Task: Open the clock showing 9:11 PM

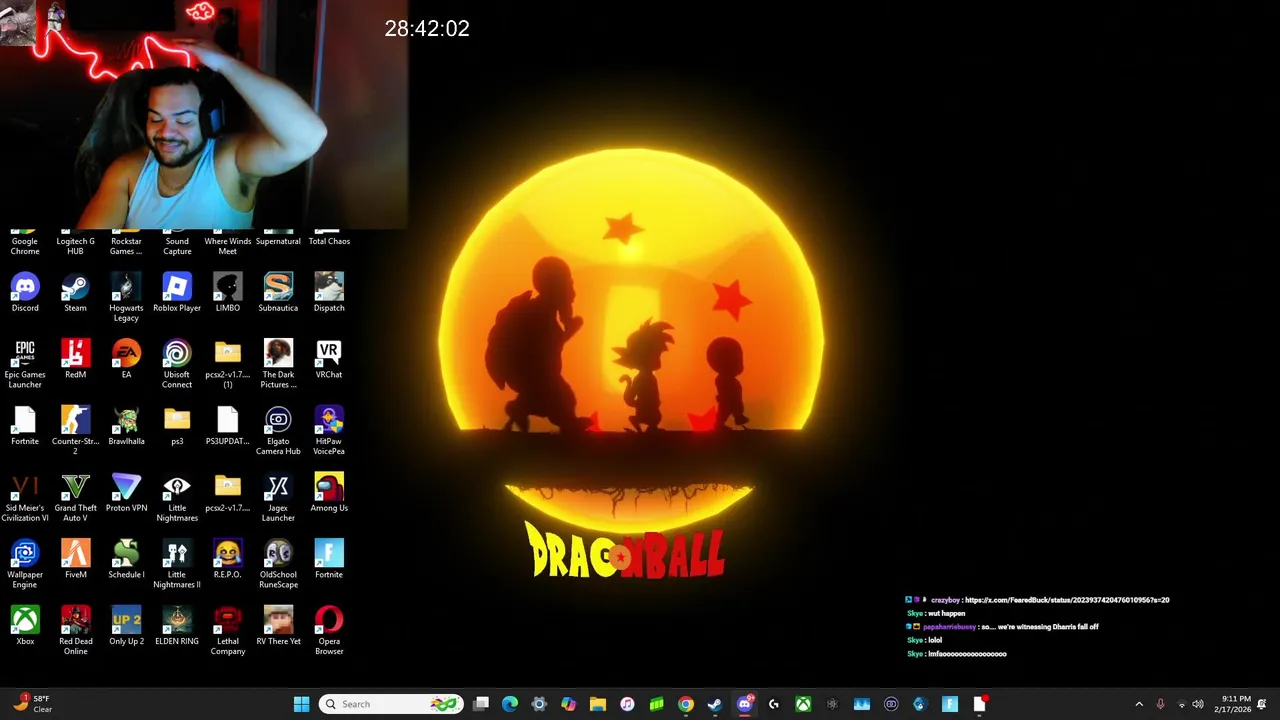Action: click(1232, 704)
